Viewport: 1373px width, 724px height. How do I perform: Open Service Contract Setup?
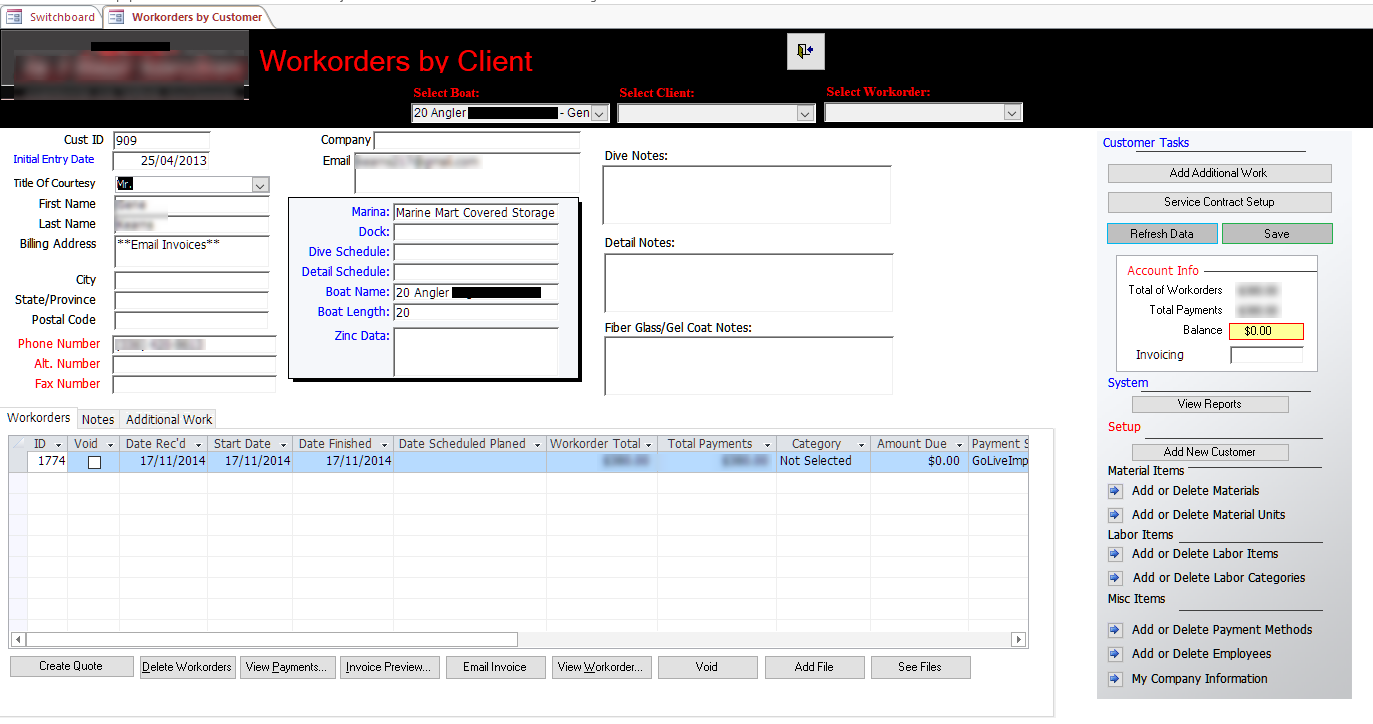point(1219,202)
